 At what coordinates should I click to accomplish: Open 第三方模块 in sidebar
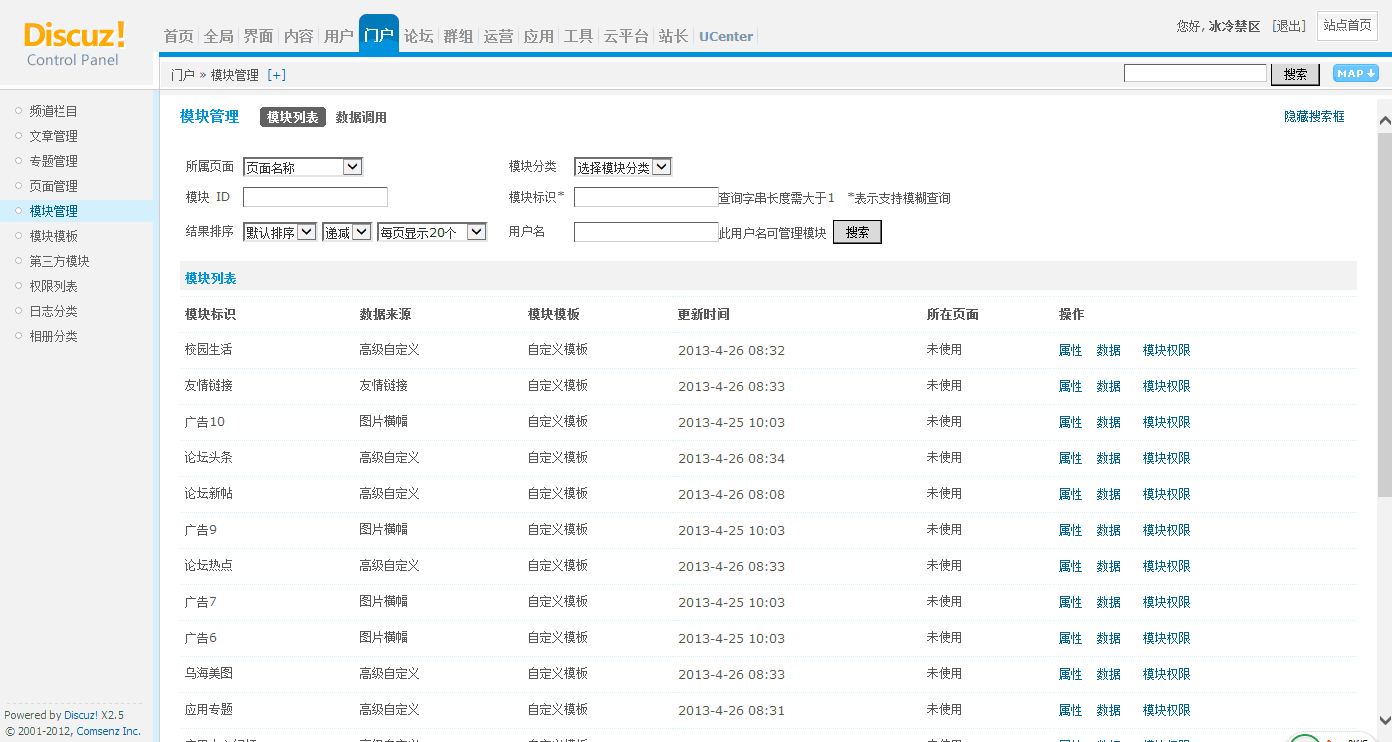(59, 261)
